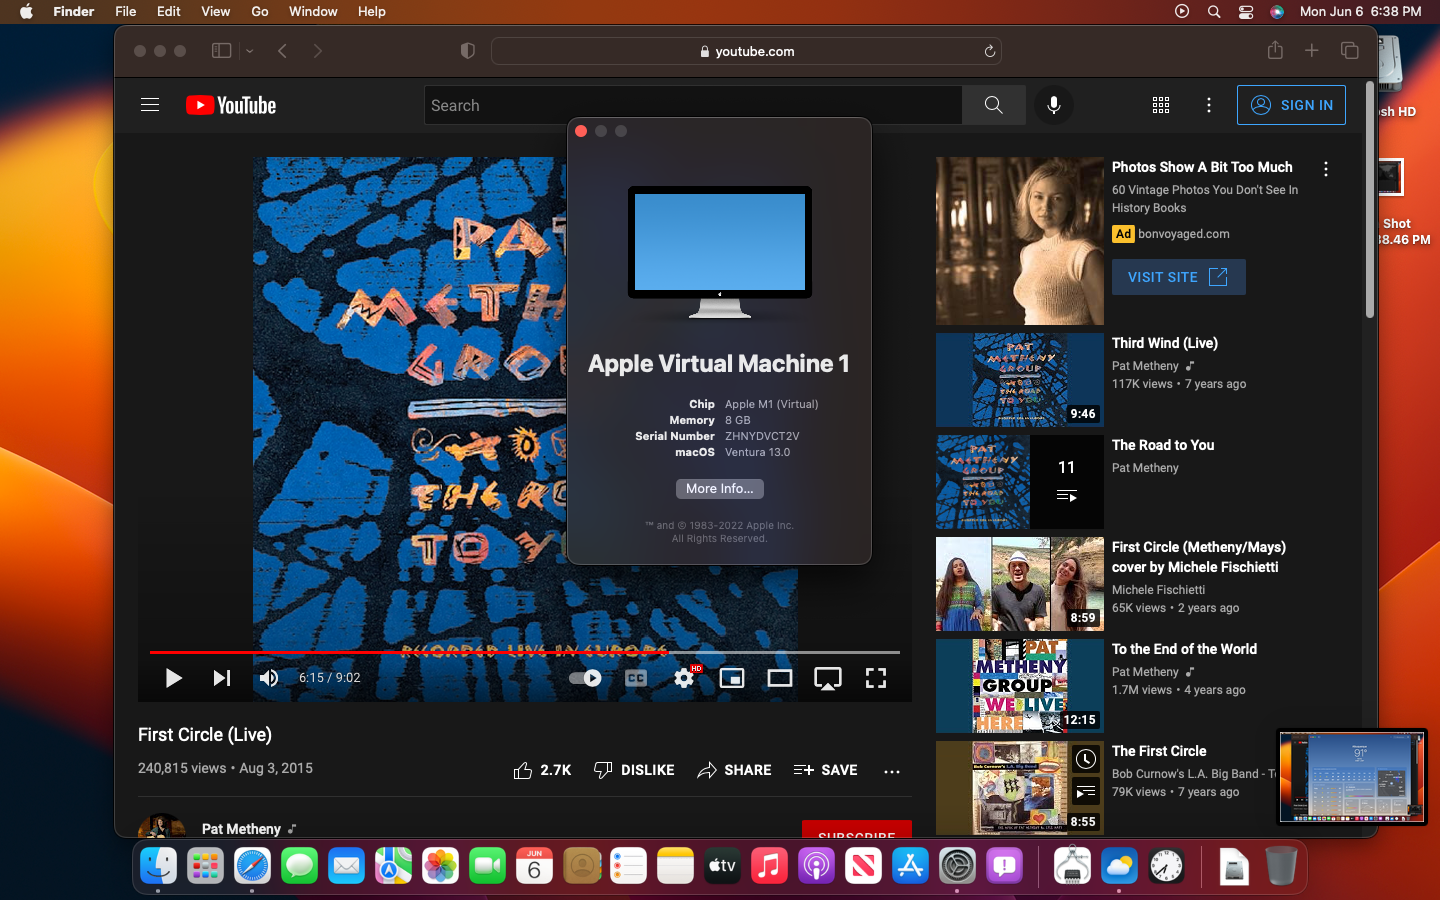Click the Pat Metheny channel name

click(241, 829)
